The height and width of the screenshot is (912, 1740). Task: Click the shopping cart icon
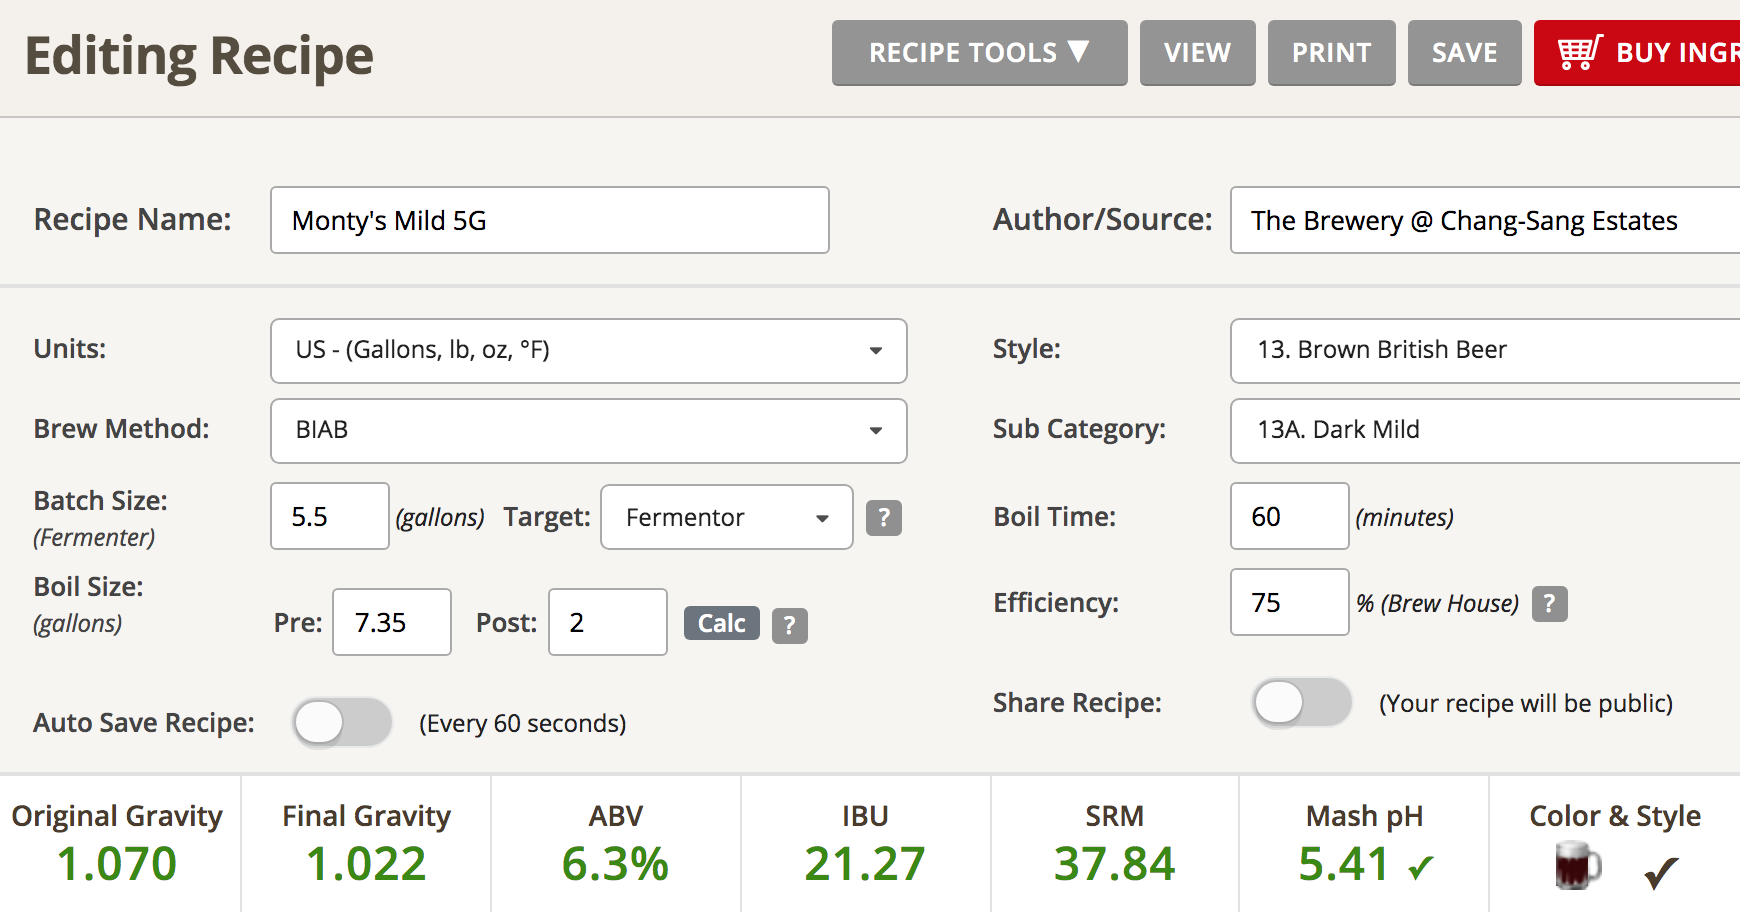click(1579, 52)
